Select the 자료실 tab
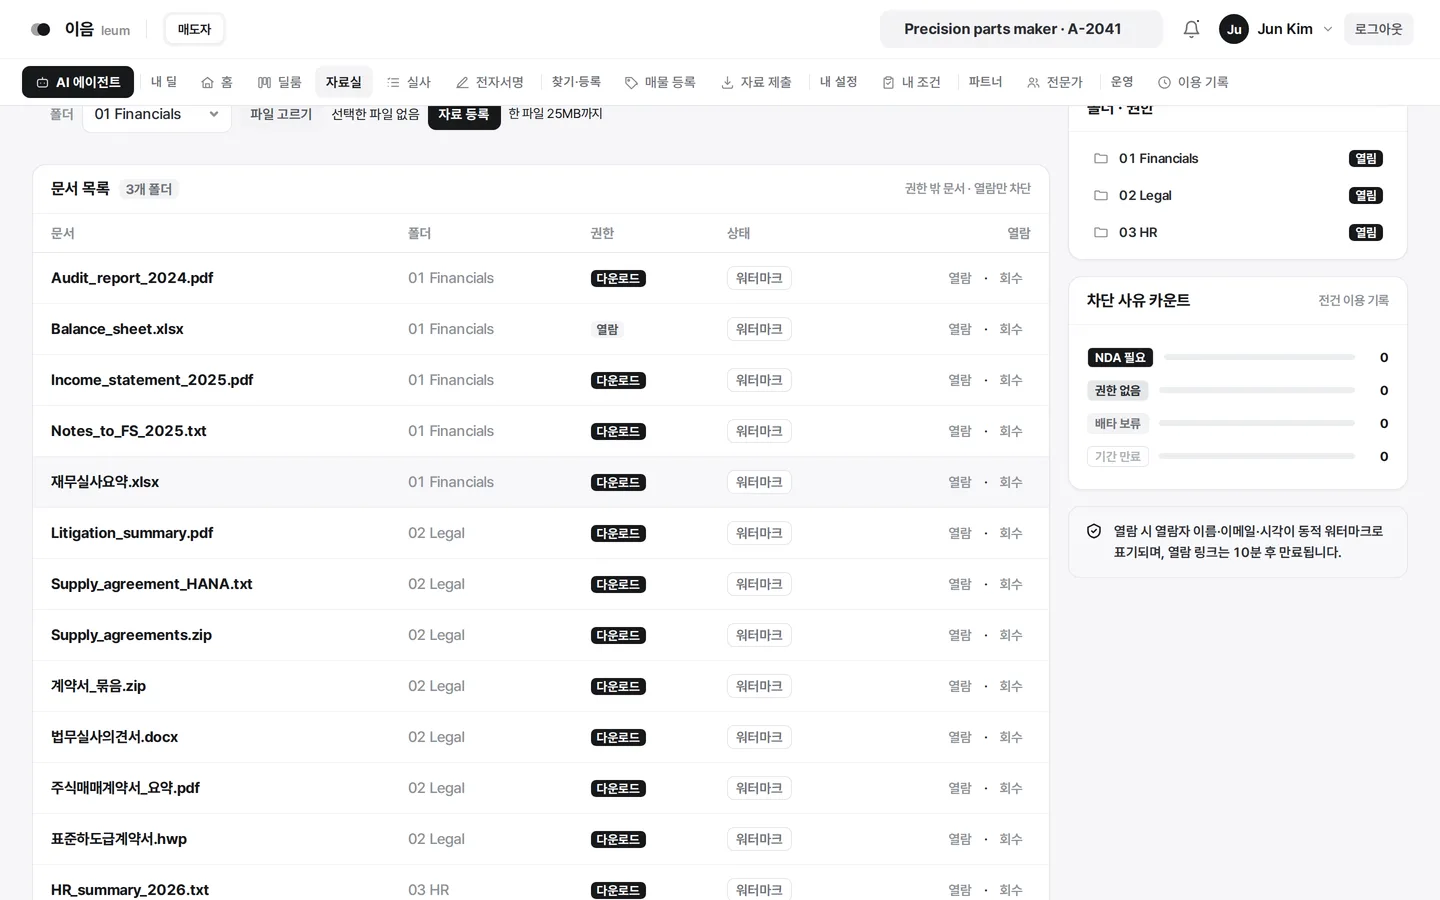This screenshot has height=900, width=1440. tap(344, 82)
